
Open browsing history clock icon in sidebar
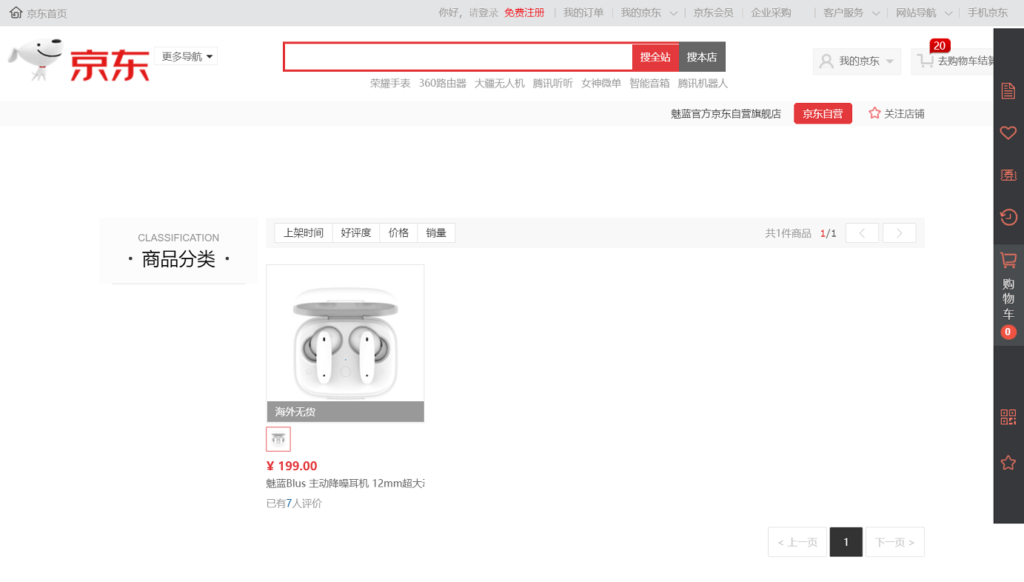click(1008, 217)
